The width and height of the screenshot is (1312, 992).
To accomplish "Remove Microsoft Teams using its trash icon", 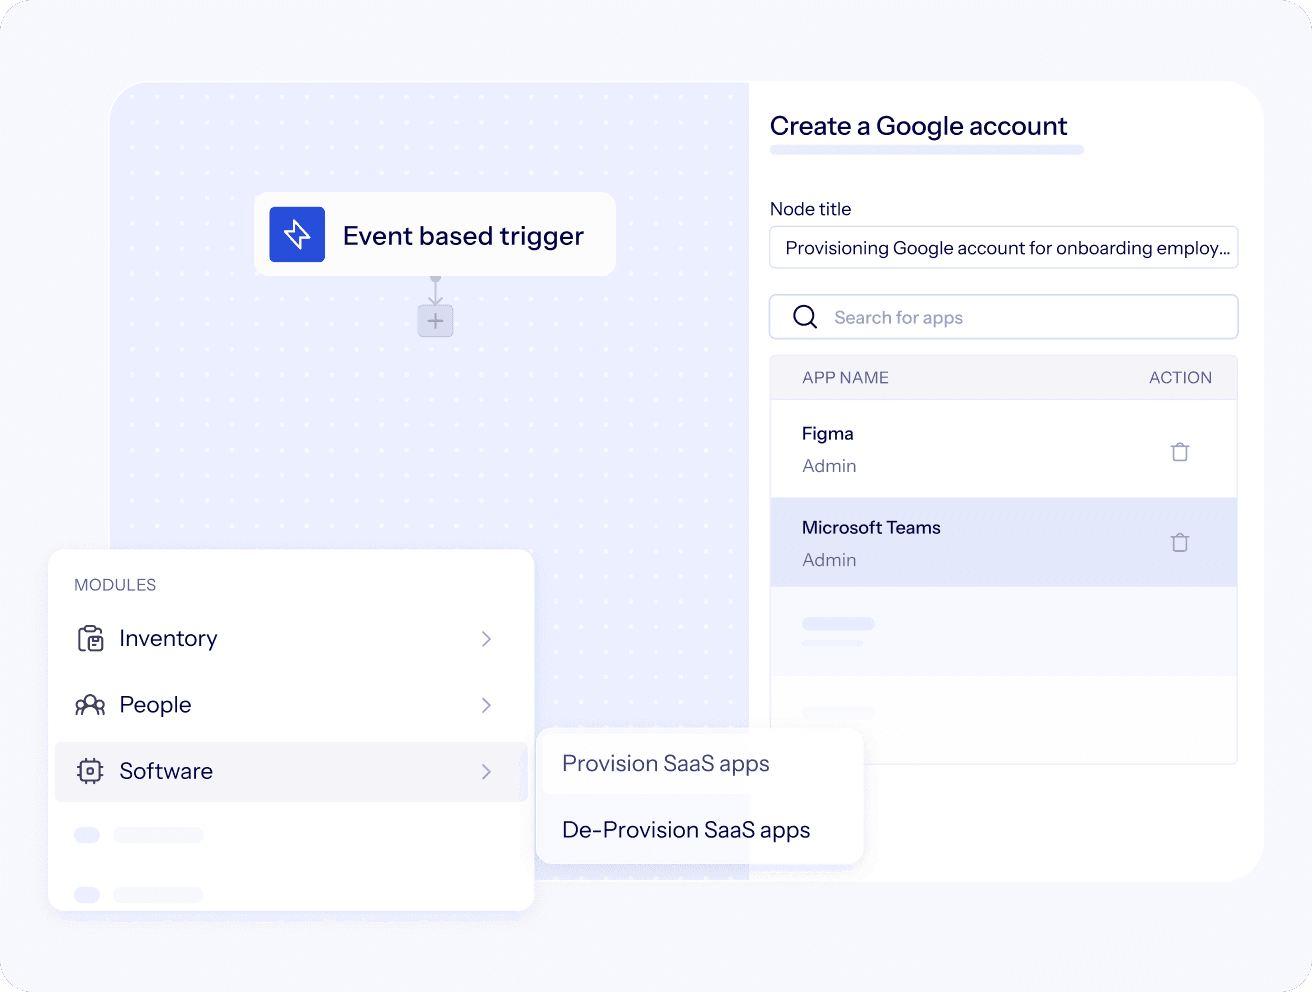I will pyautogui.click(x=1180, y=543).
